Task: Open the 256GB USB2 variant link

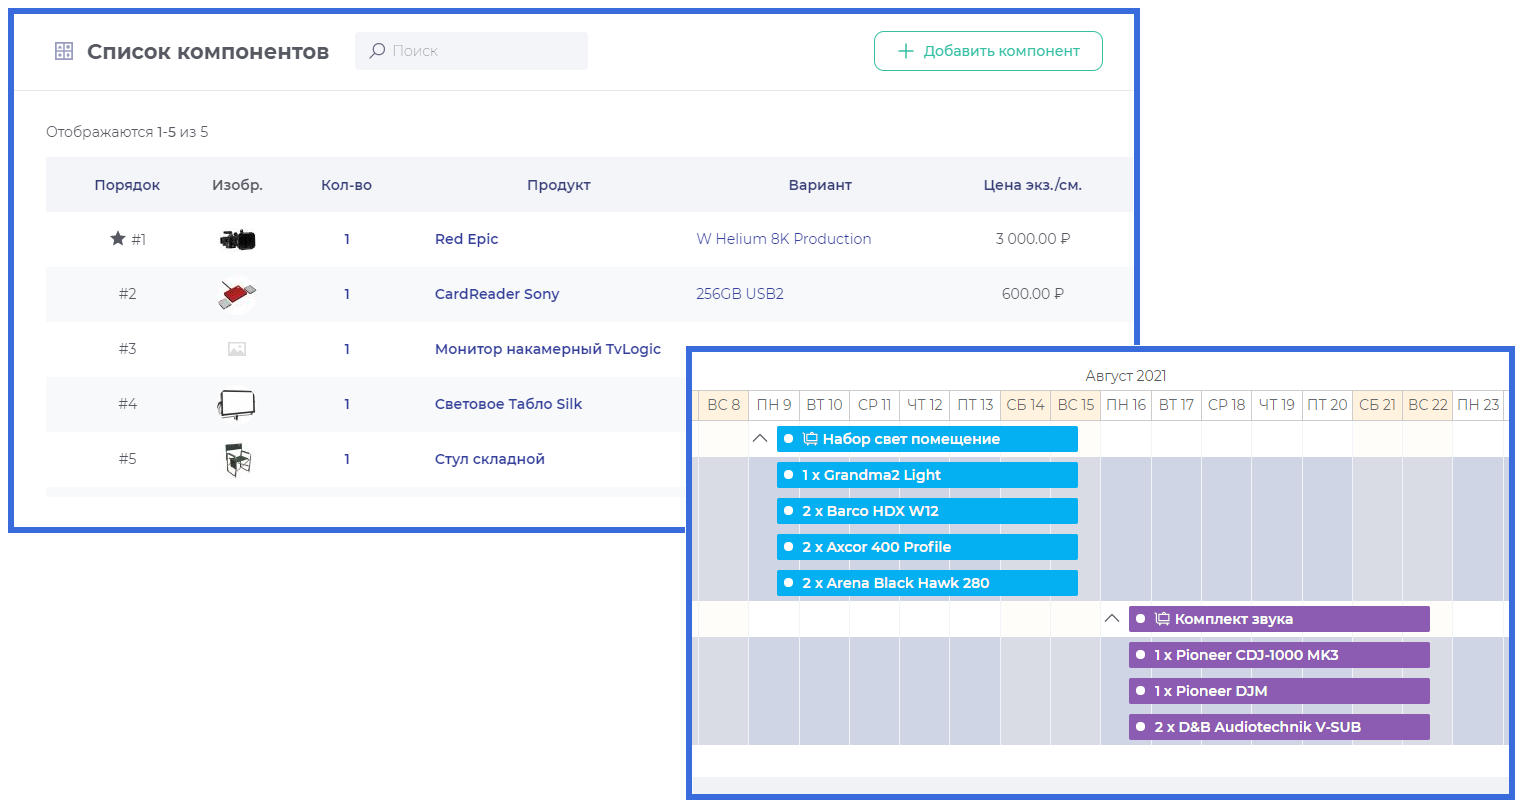Action: coord(740,294)
